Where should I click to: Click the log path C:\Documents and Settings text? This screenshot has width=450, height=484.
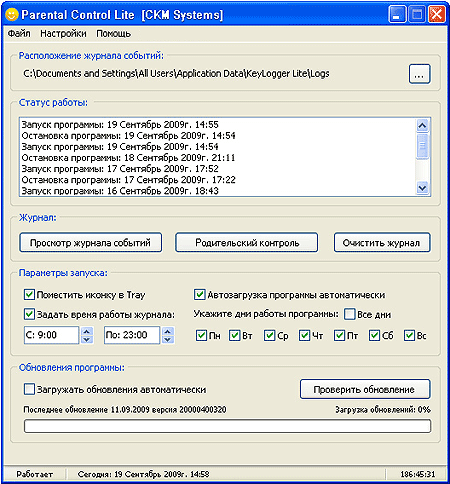click(176, 74)
